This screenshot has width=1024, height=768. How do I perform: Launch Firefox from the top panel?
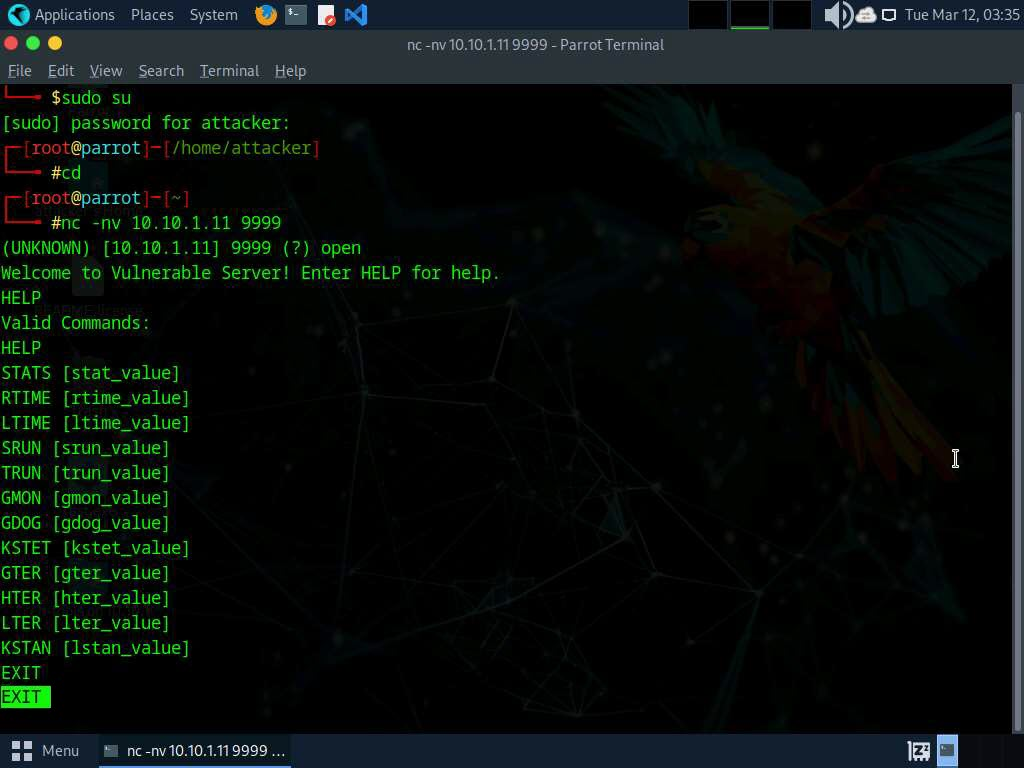(x=266, y=15)
